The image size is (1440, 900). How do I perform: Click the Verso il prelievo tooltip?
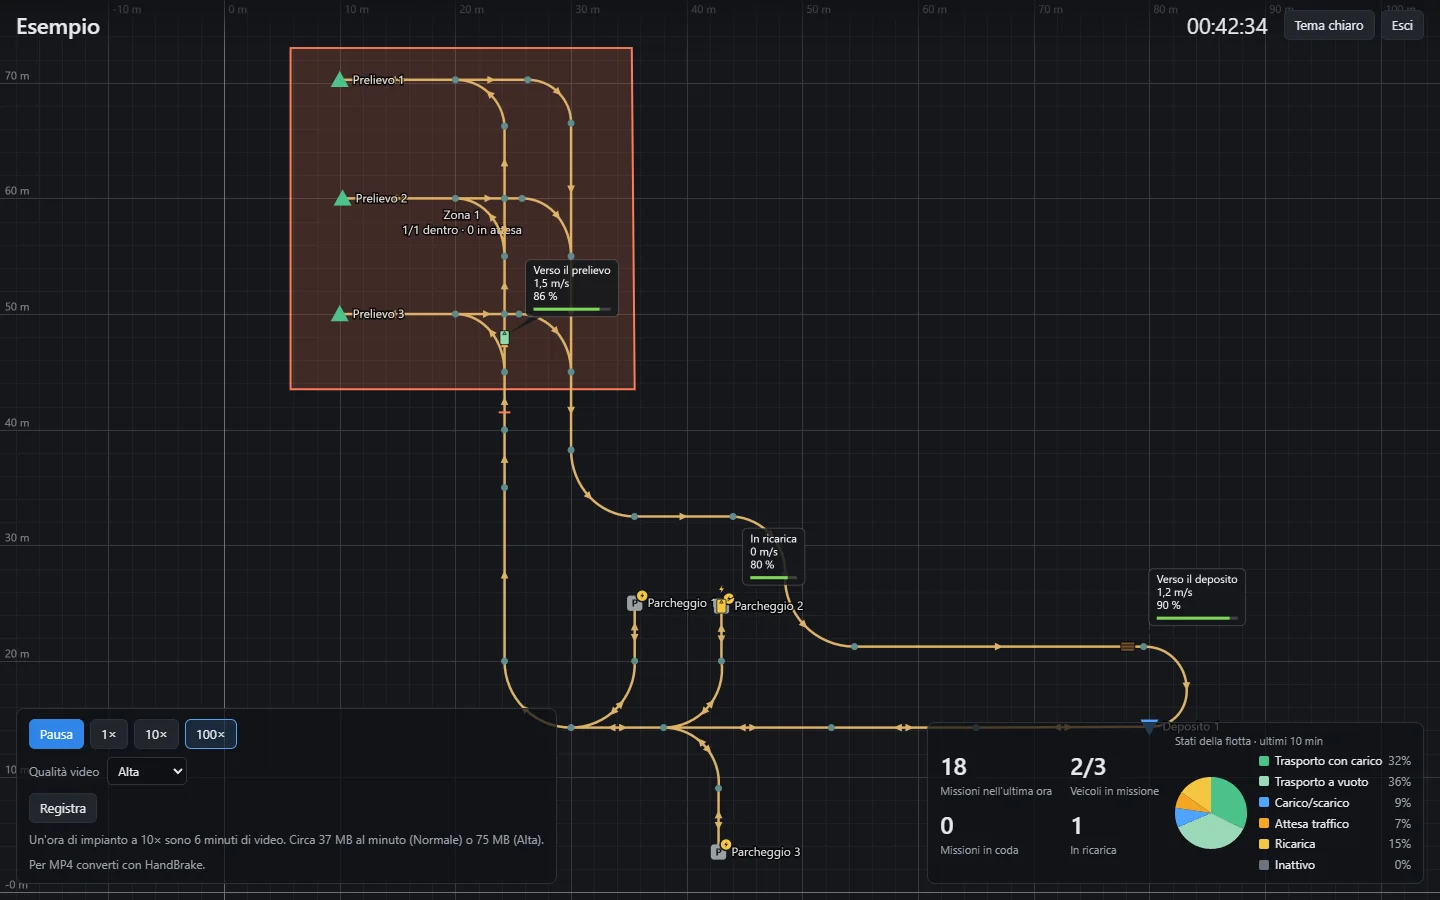click(x=572, y=288)
